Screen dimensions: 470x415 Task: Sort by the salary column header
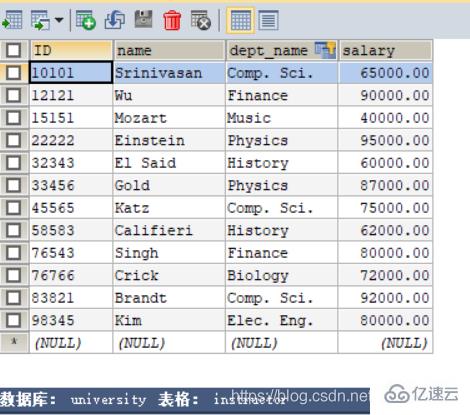click(385, 50)
